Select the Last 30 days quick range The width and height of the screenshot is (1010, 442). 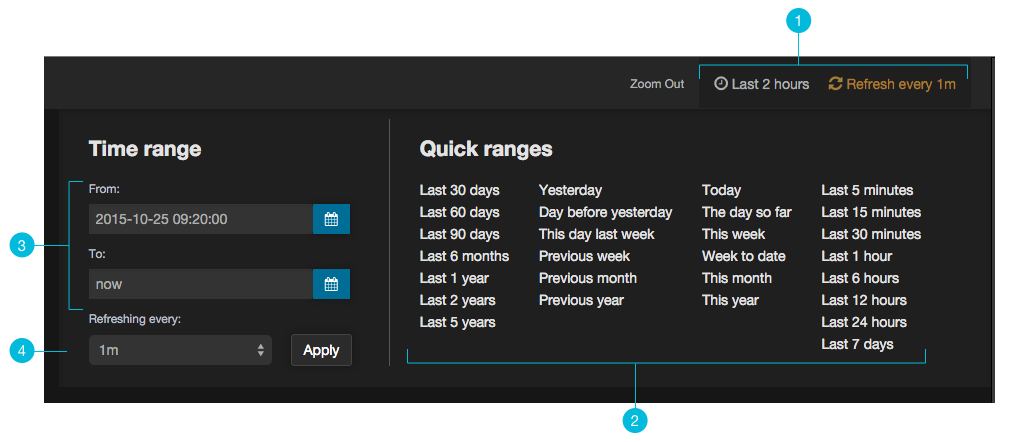(459, 190)
